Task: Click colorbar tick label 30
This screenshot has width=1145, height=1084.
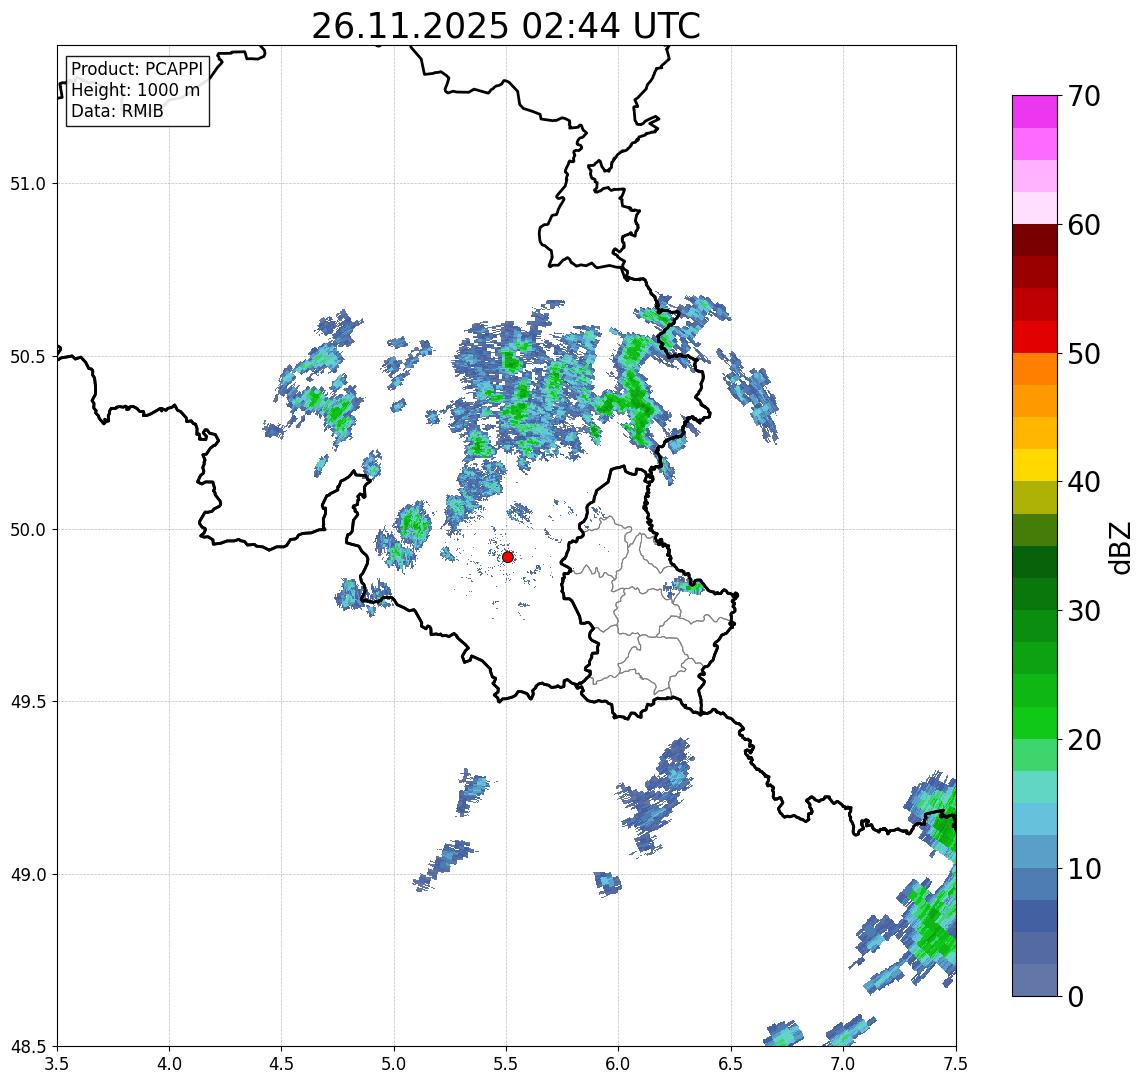Action: pyautogui.click(x=1084, y=611)
